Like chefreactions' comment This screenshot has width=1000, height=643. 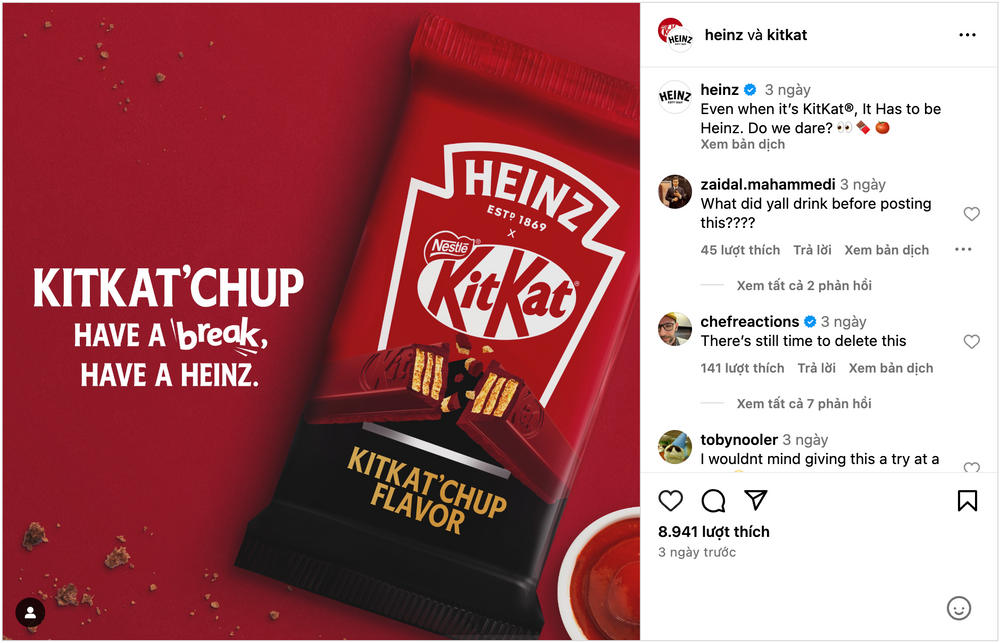point(971,341)
